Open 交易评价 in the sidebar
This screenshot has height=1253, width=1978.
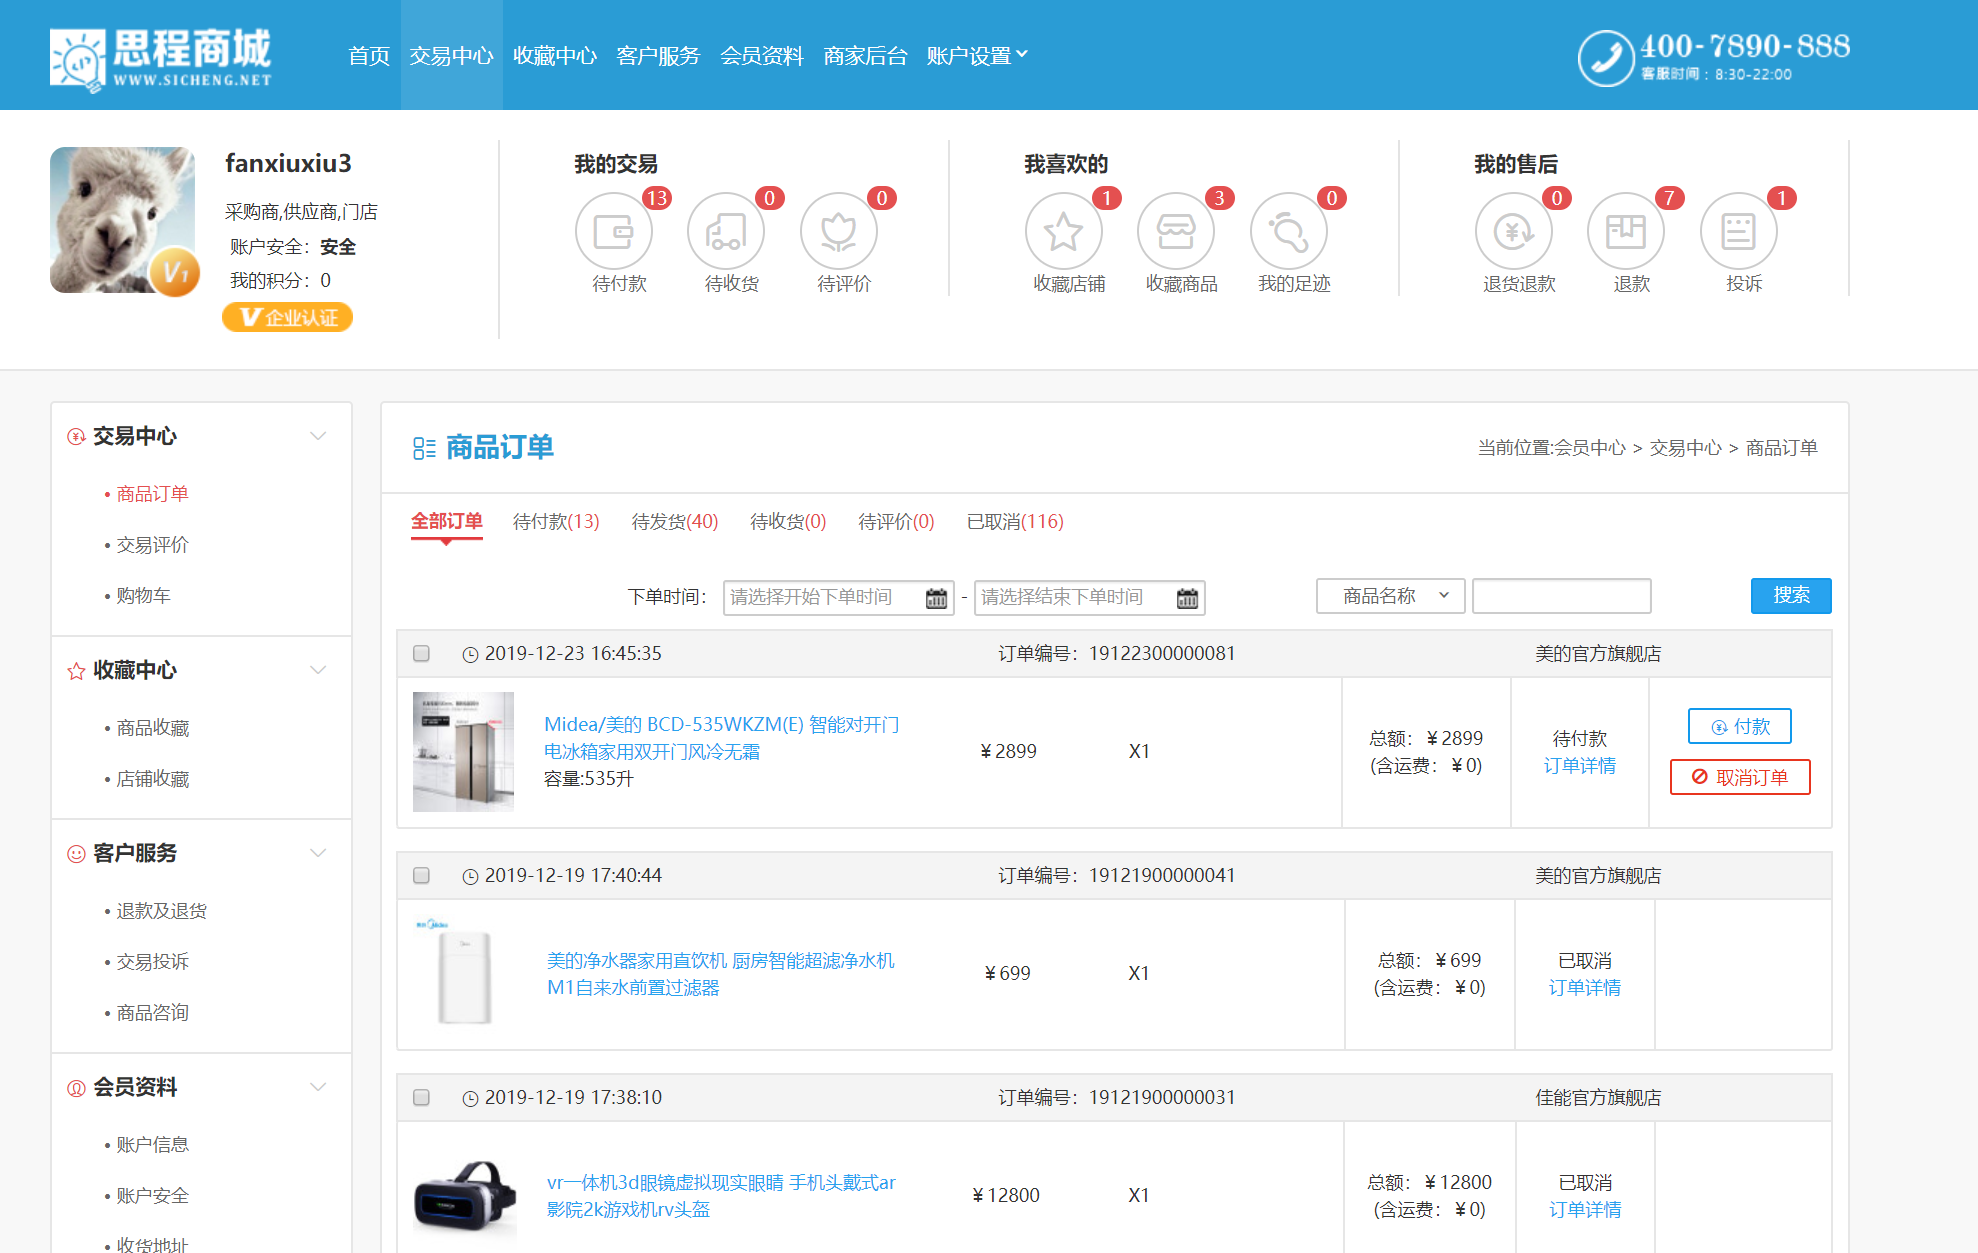[x=152, y=545]
